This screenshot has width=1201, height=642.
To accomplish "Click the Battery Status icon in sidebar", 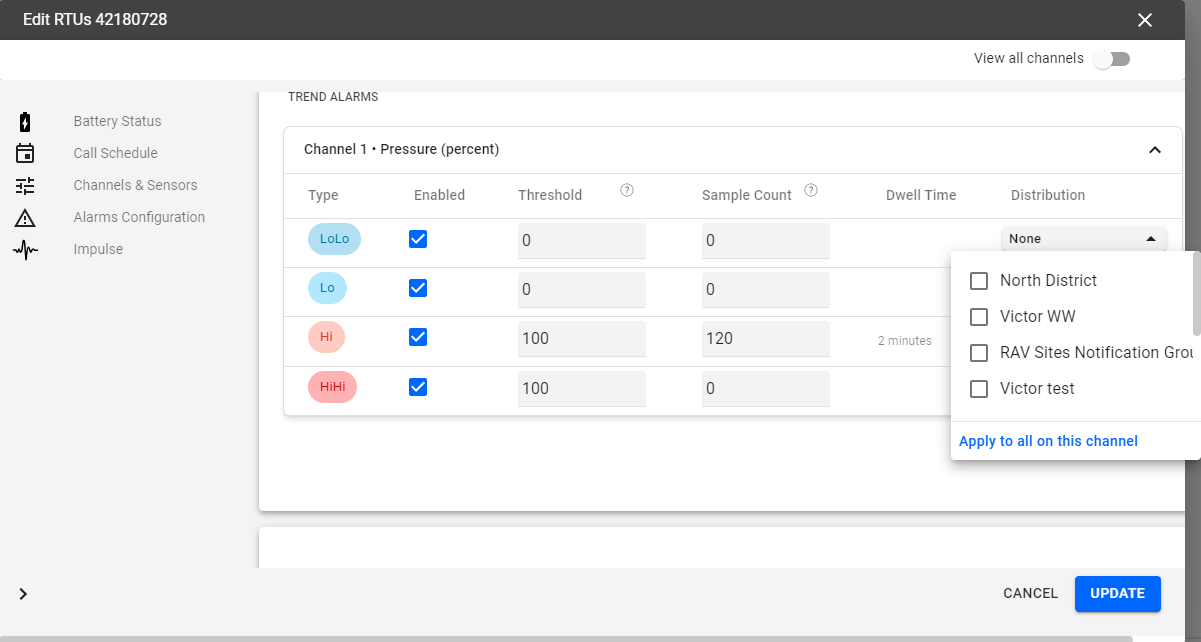I will tap(25, 122).
